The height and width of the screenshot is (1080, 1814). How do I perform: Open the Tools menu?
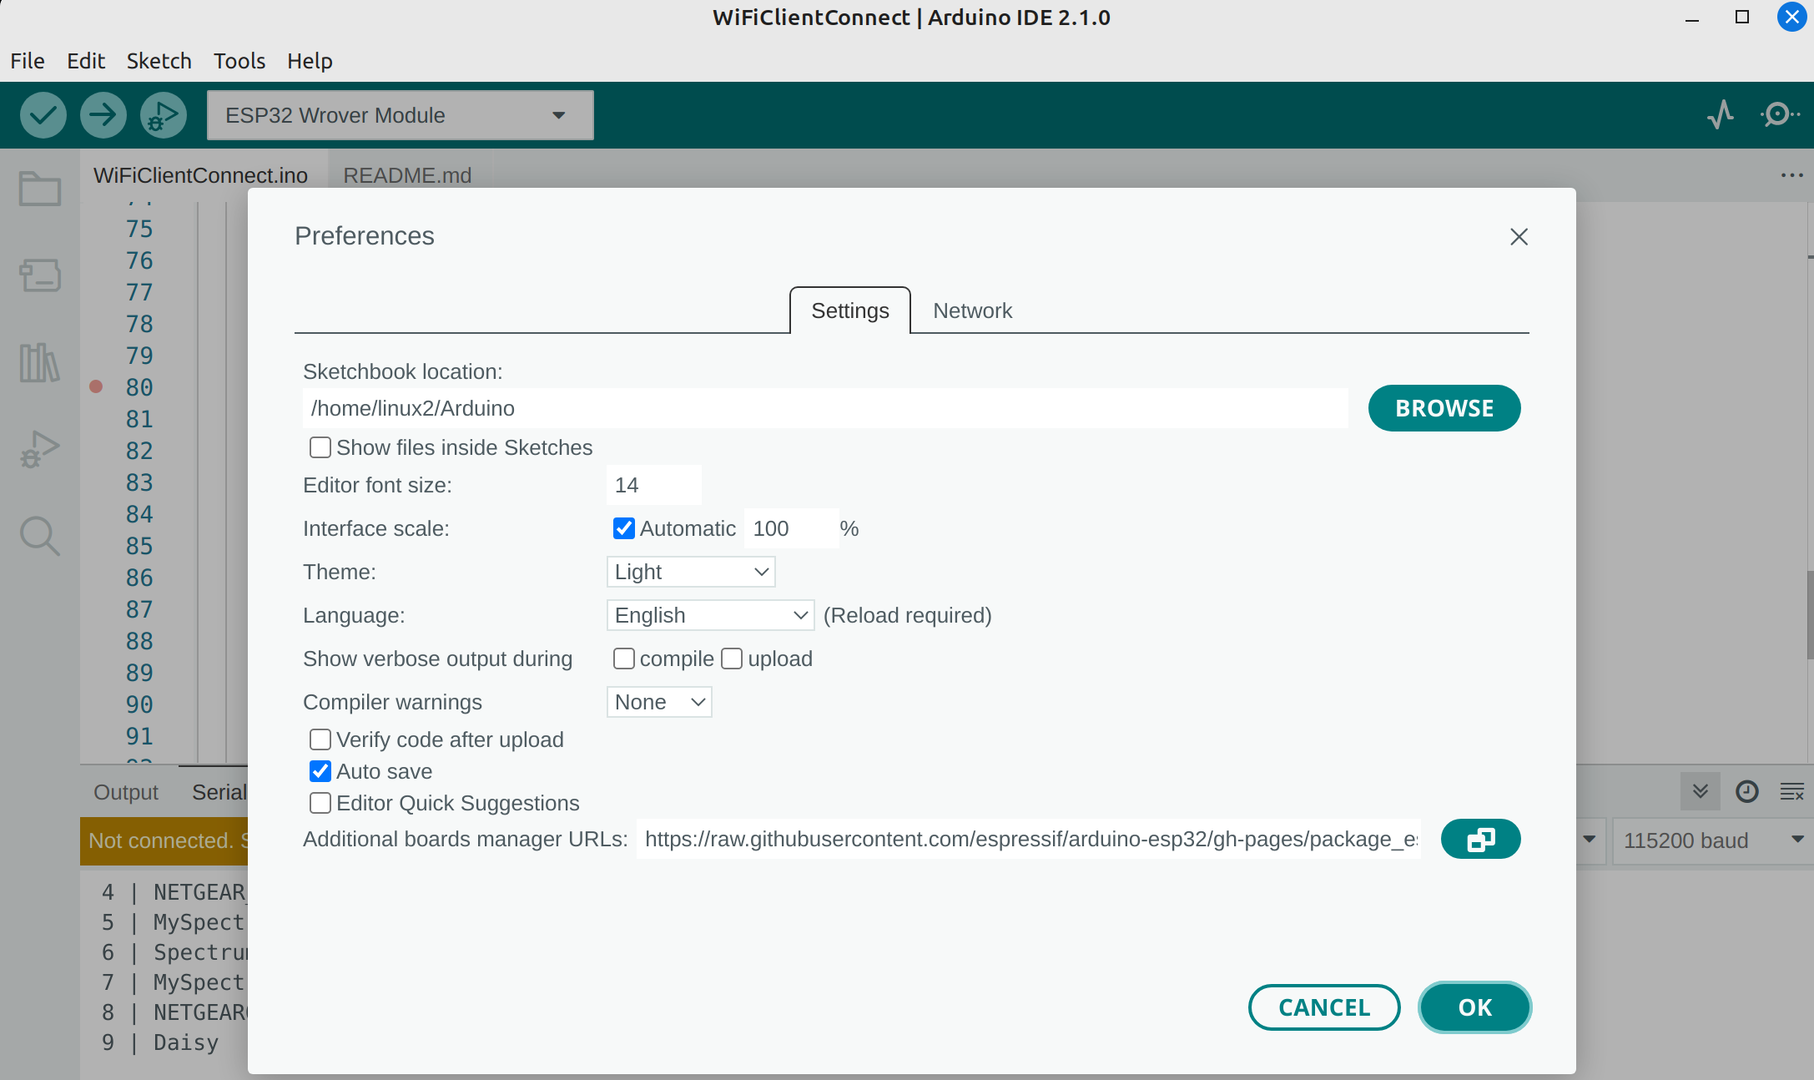tap(239, 61)
